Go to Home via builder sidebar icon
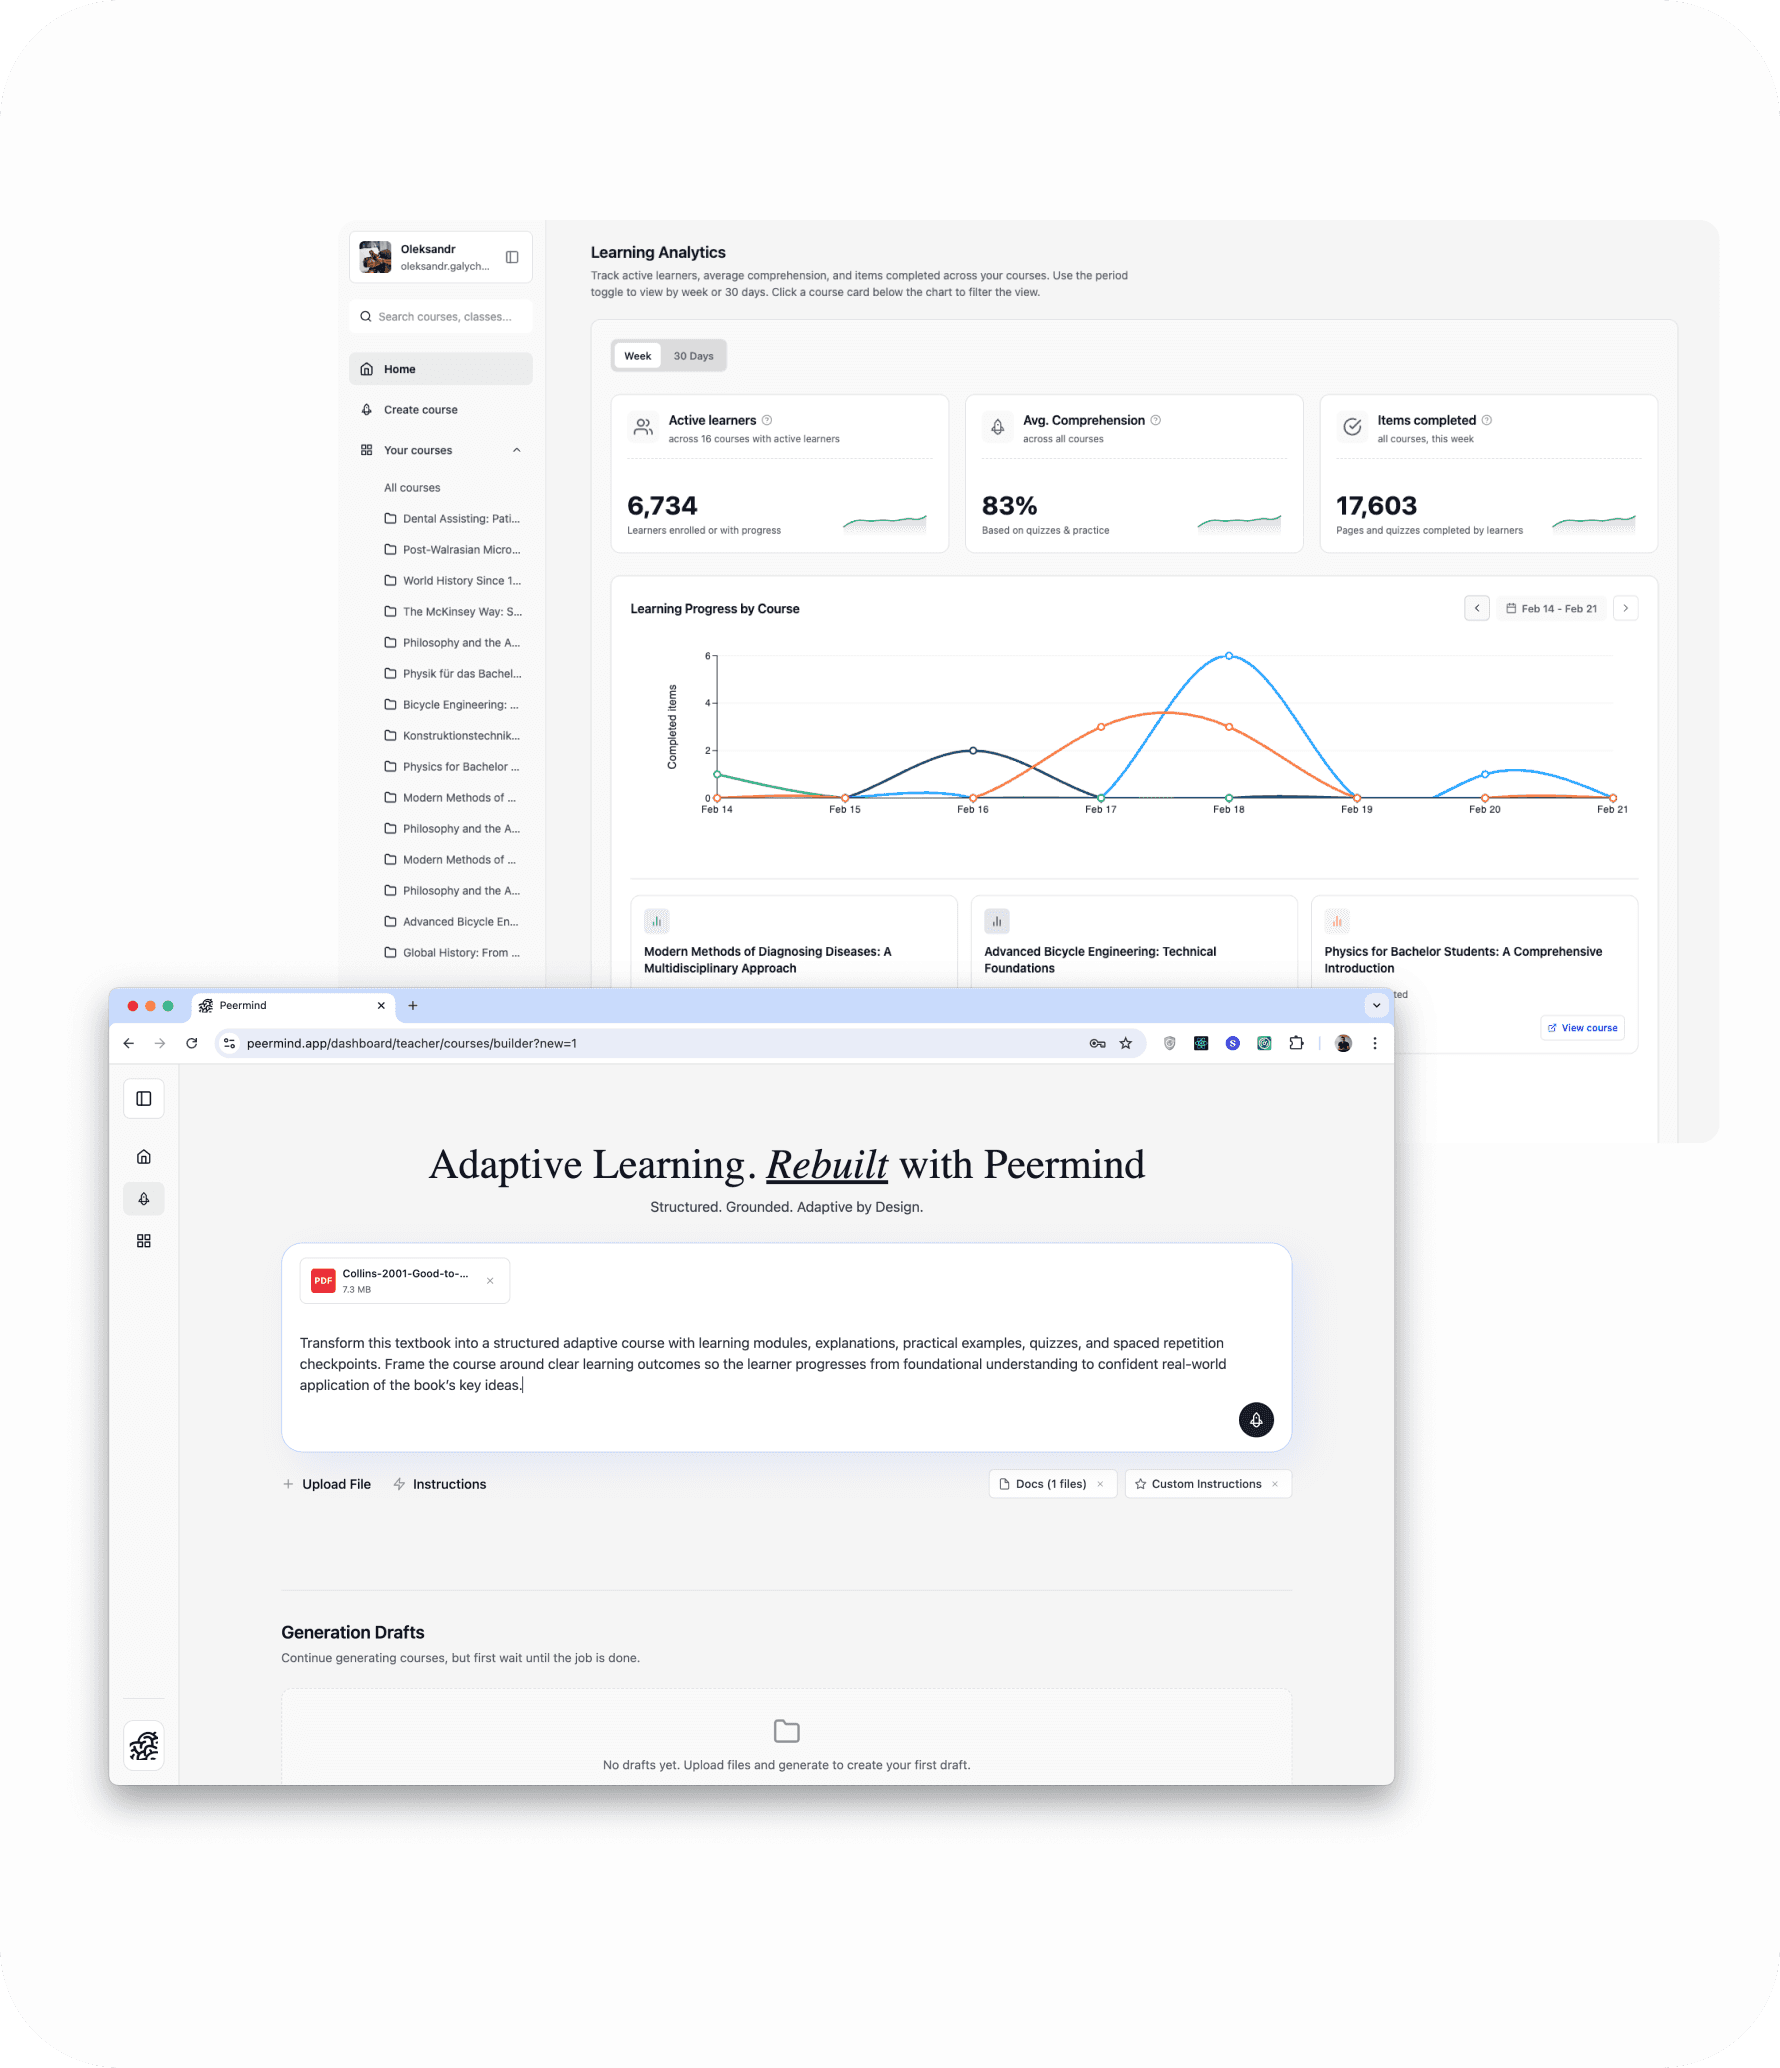Viewport: 1780px width, 2068px height. pos(144,1157)
